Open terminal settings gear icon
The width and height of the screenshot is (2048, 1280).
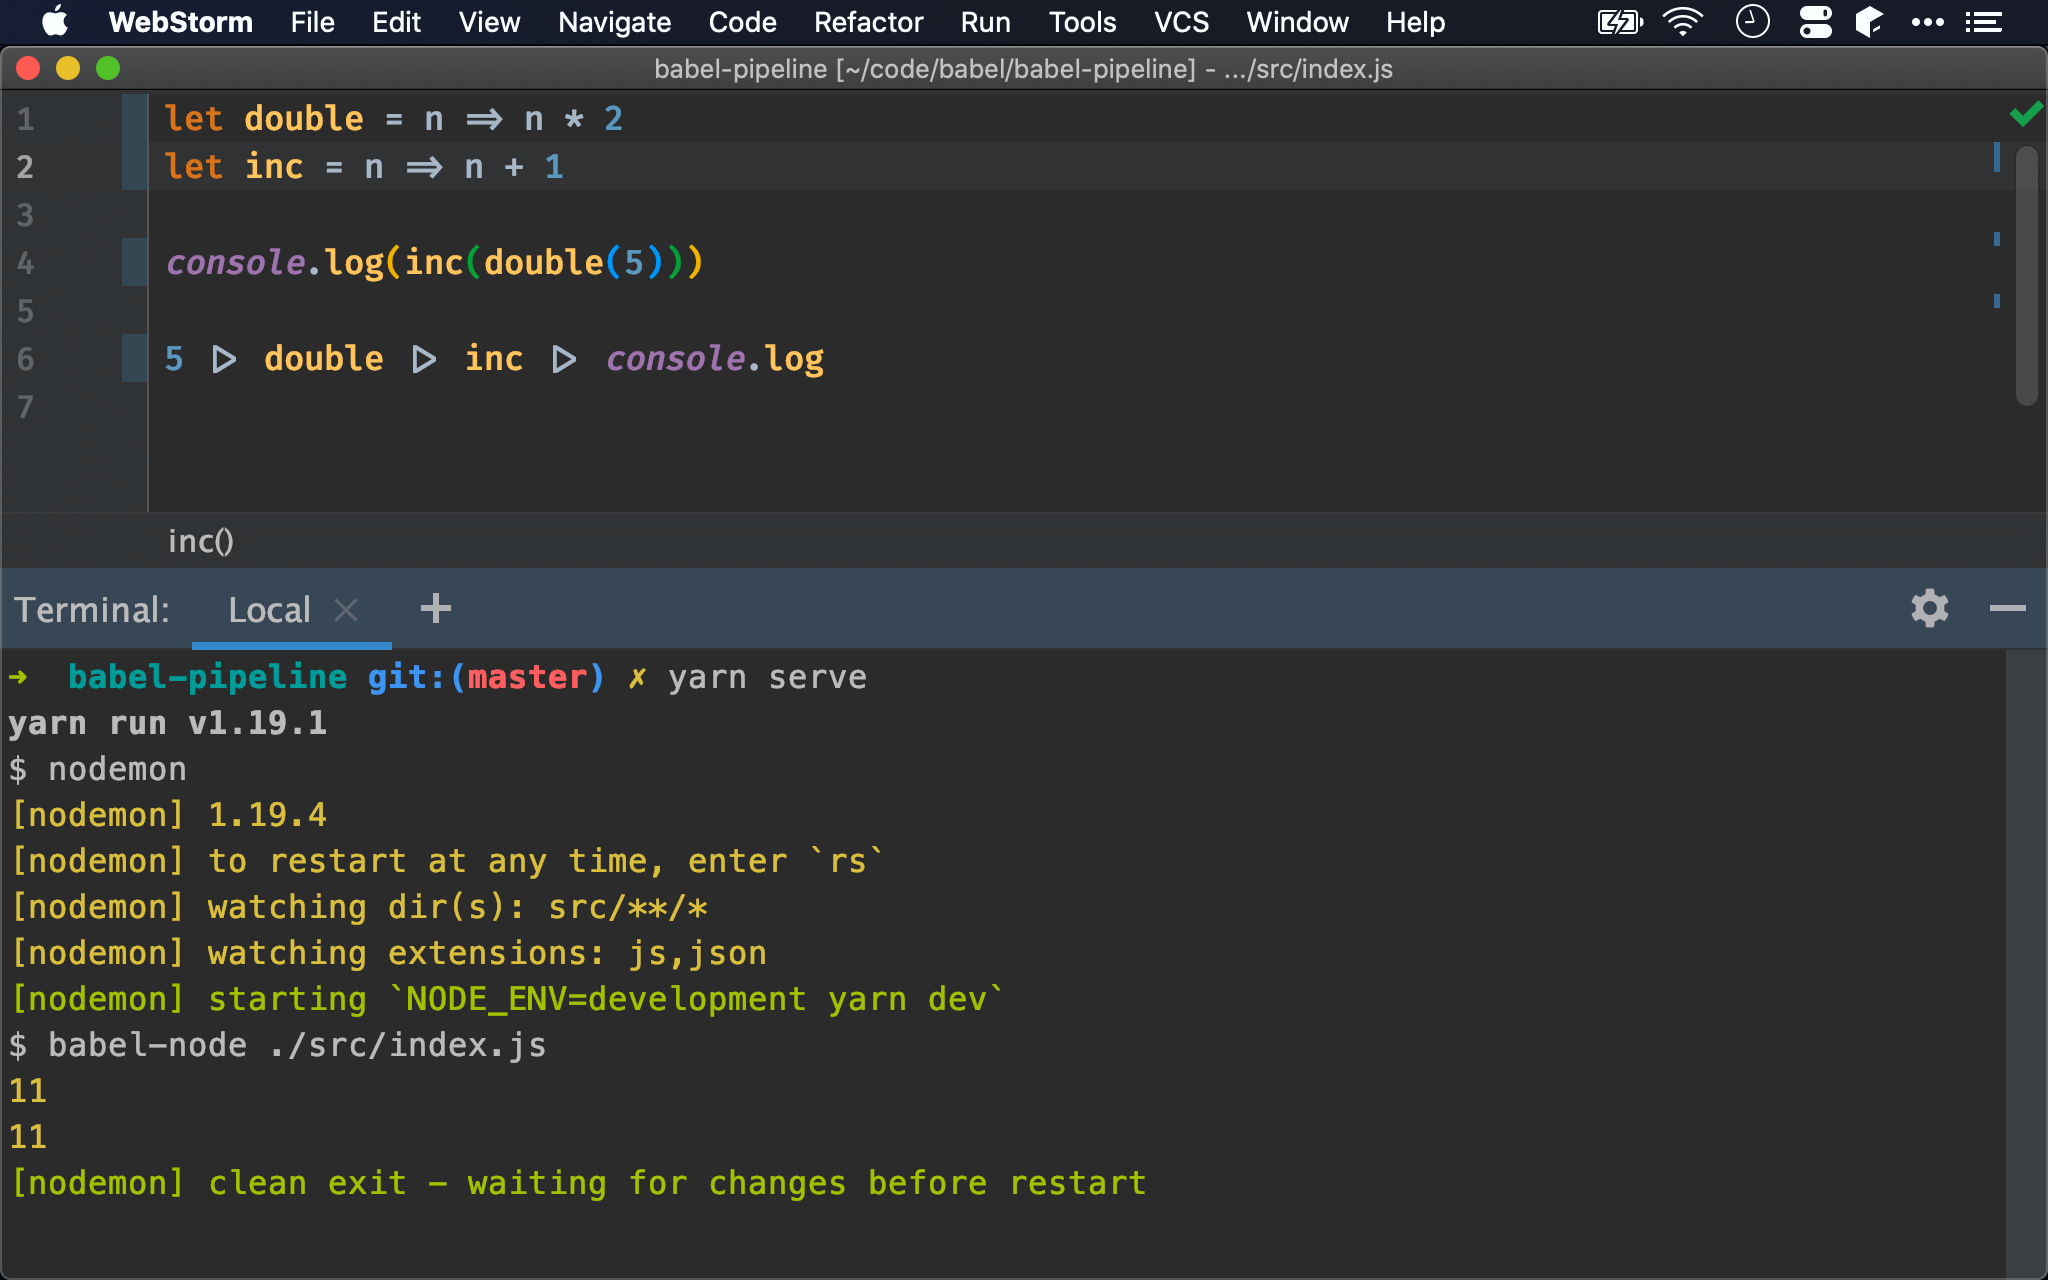1929,608
